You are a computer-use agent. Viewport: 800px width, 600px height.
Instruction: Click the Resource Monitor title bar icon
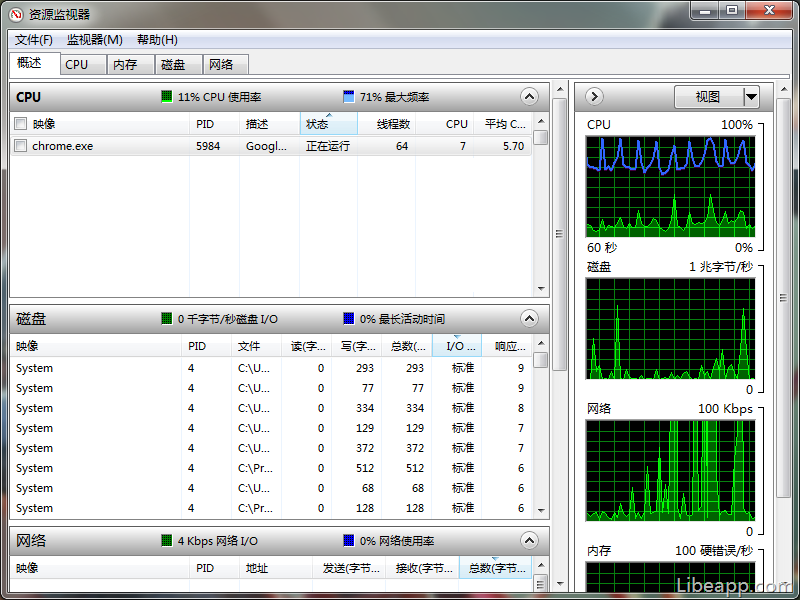15,14
